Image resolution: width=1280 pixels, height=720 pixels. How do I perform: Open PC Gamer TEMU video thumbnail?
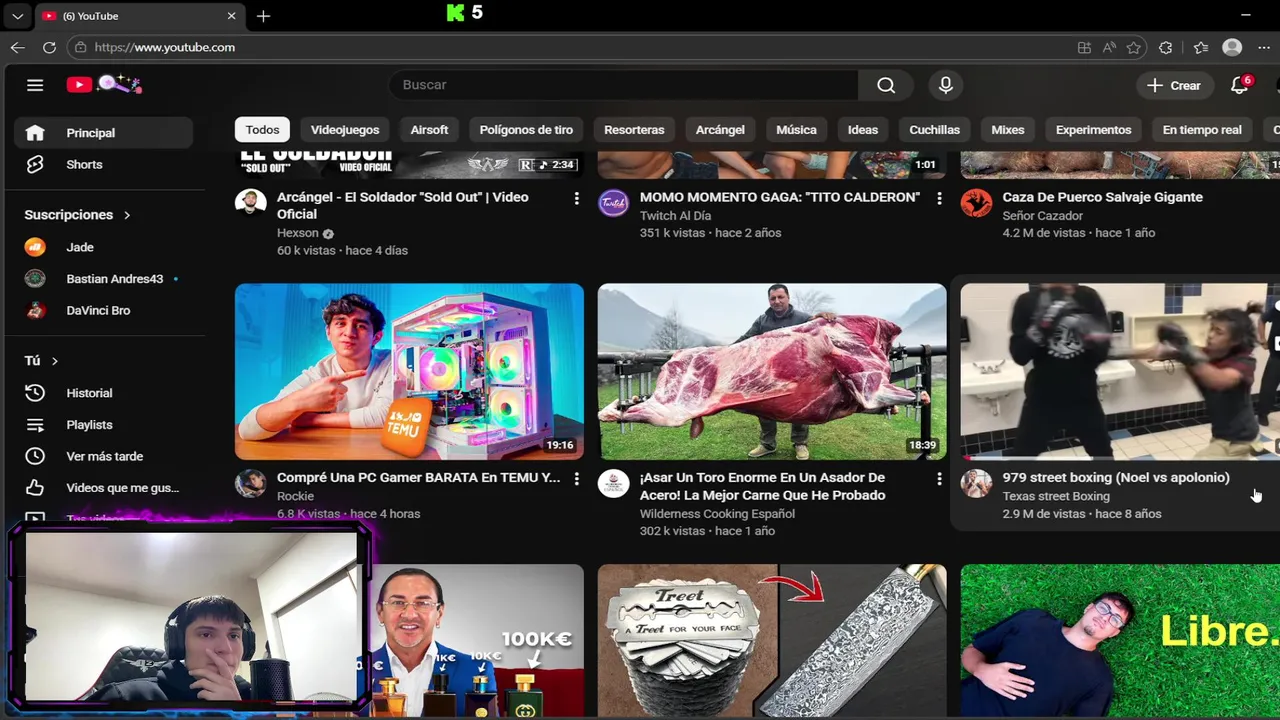click(x=409, y=372)
